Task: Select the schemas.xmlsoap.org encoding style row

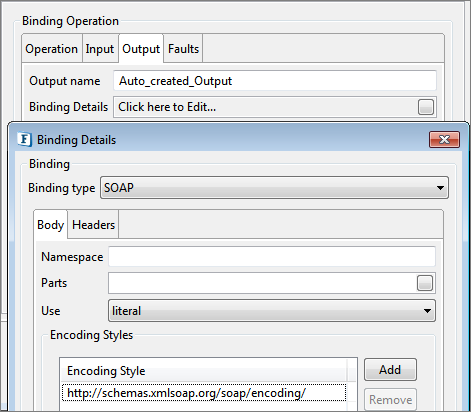Action: (x=204, y=393)
